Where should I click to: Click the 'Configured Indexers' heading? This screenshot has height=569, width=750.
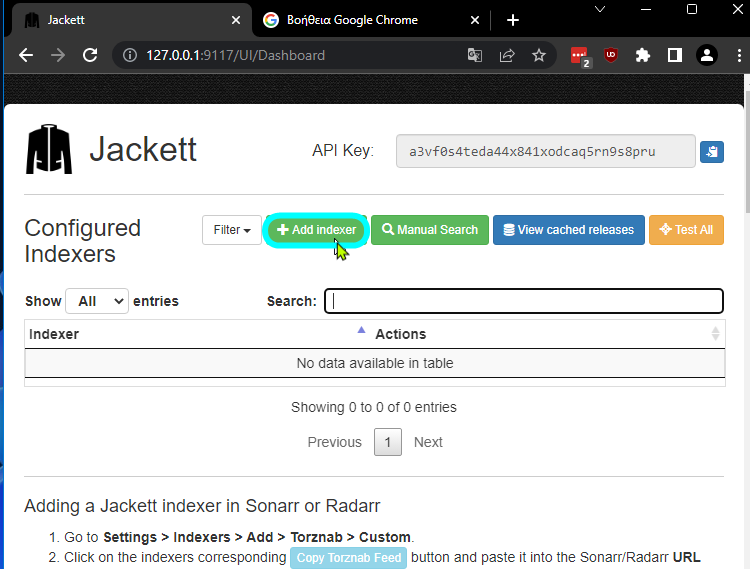pyautogui.click(x=82, y=241)
